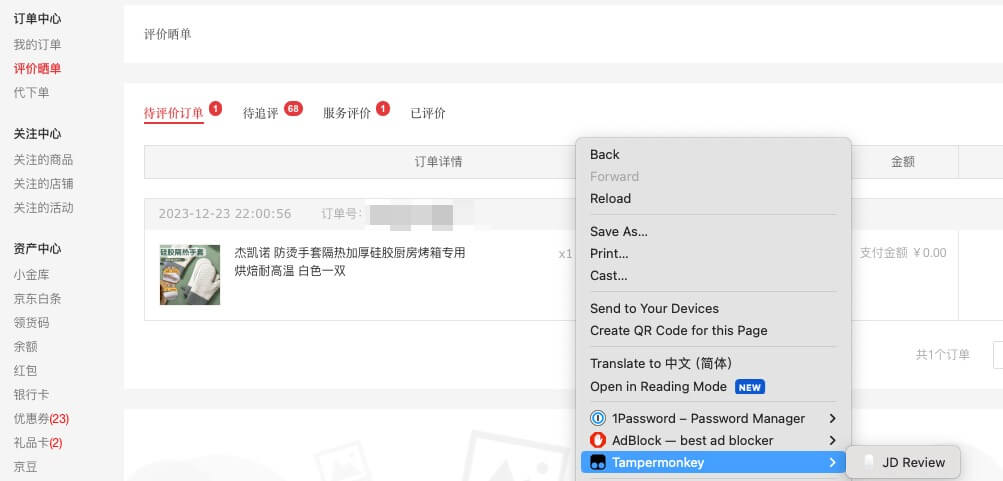This screenshot has height=481, width=1003.
Task: Click the 共1个订单 count text
Action: (943, 355)
